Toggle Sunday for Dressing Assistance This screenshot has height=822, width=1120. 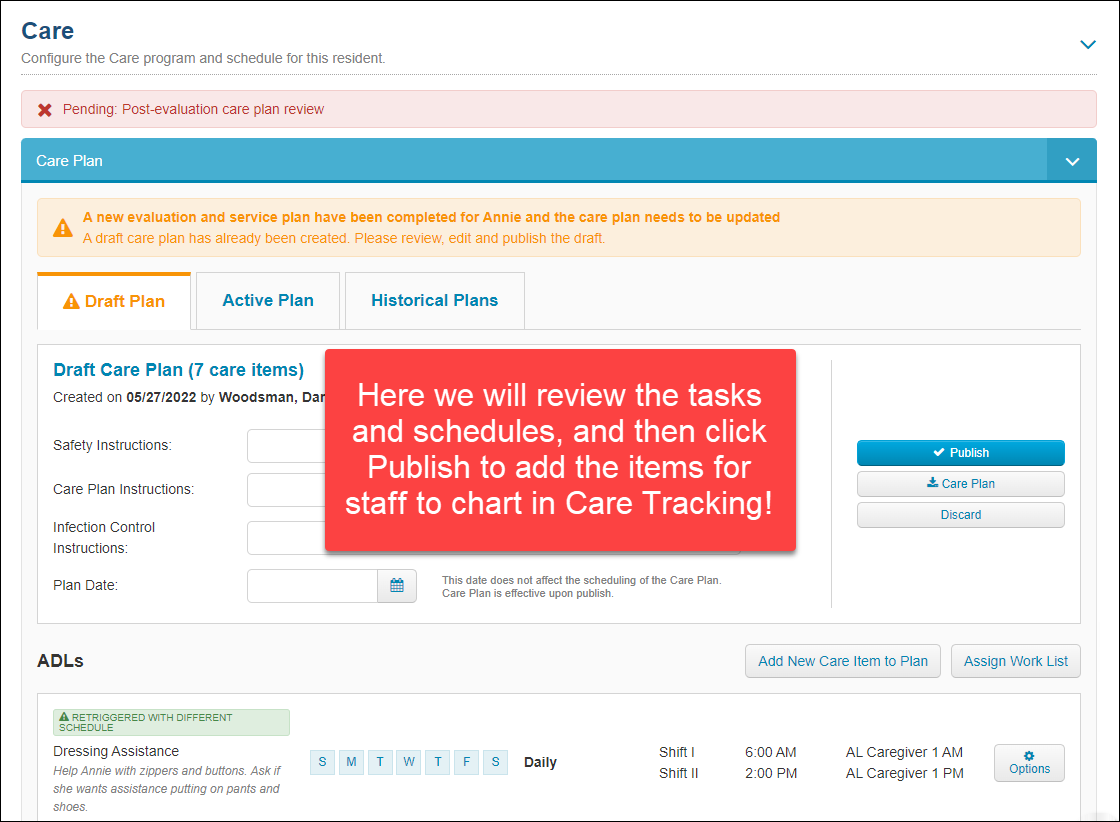coord(322,762)
